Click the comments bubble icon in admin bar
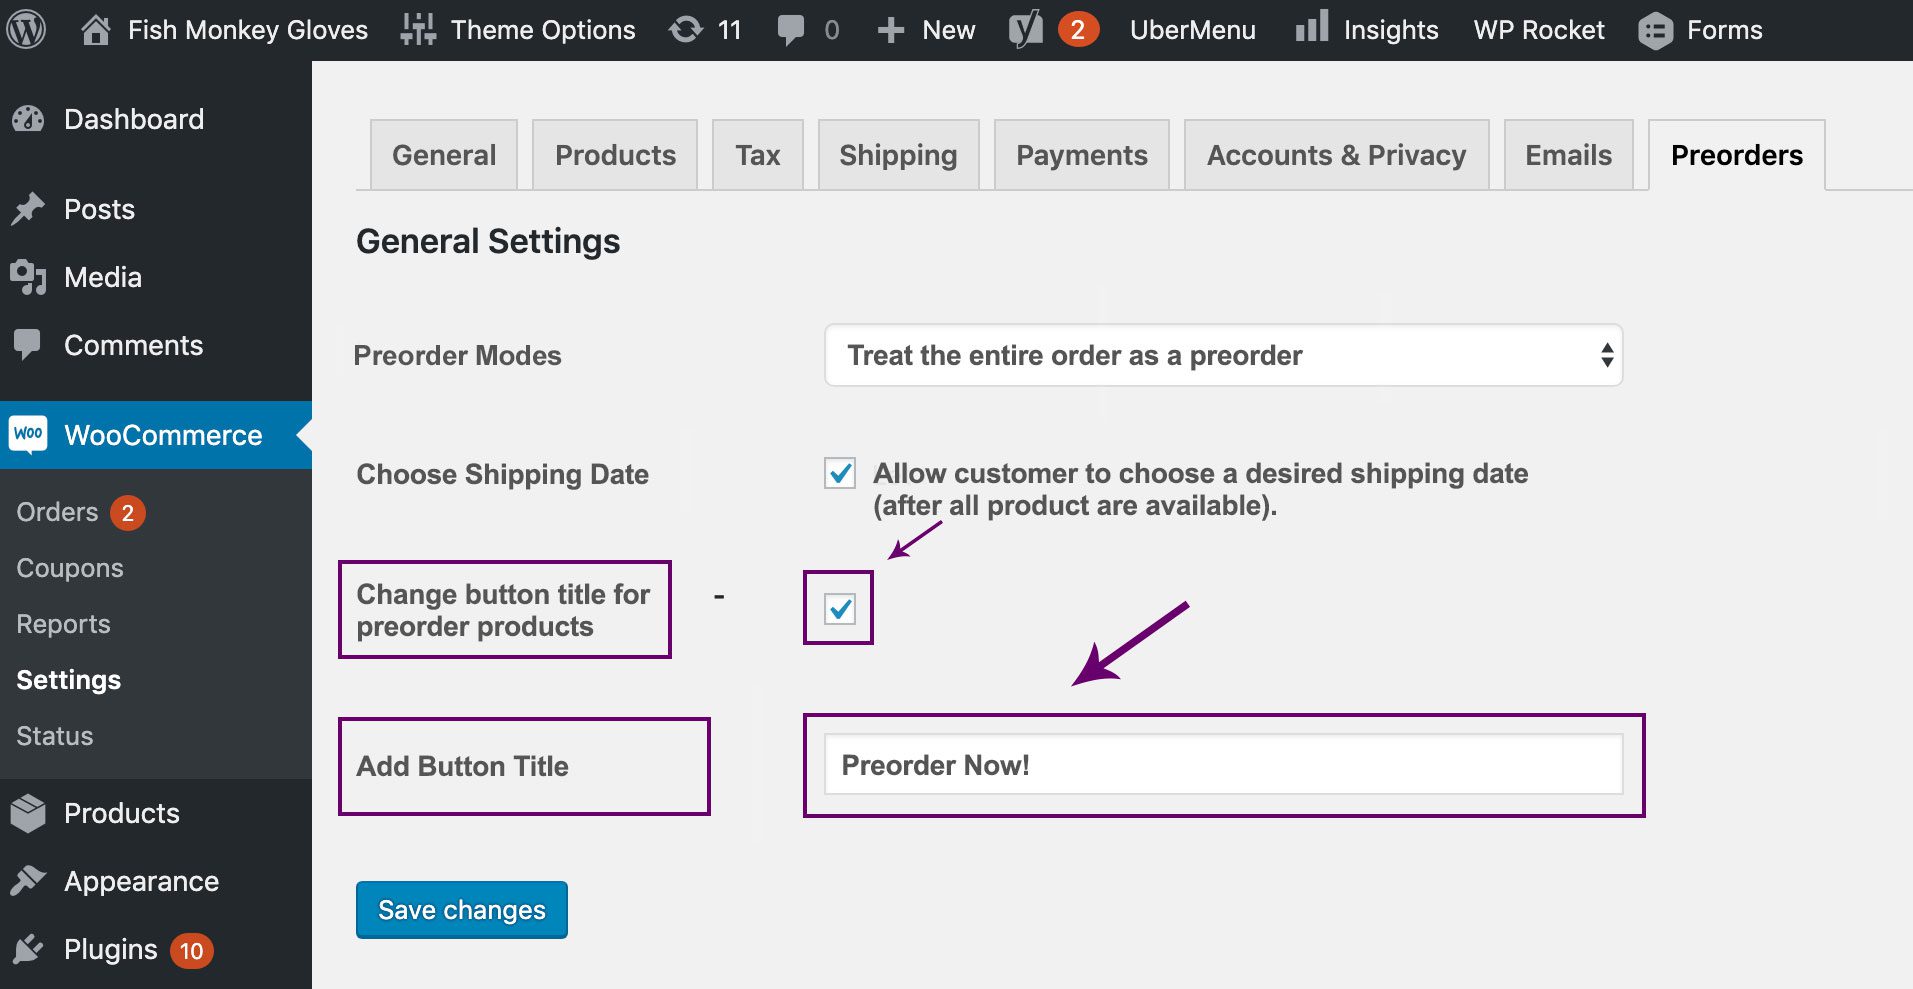 coord(793,29)
